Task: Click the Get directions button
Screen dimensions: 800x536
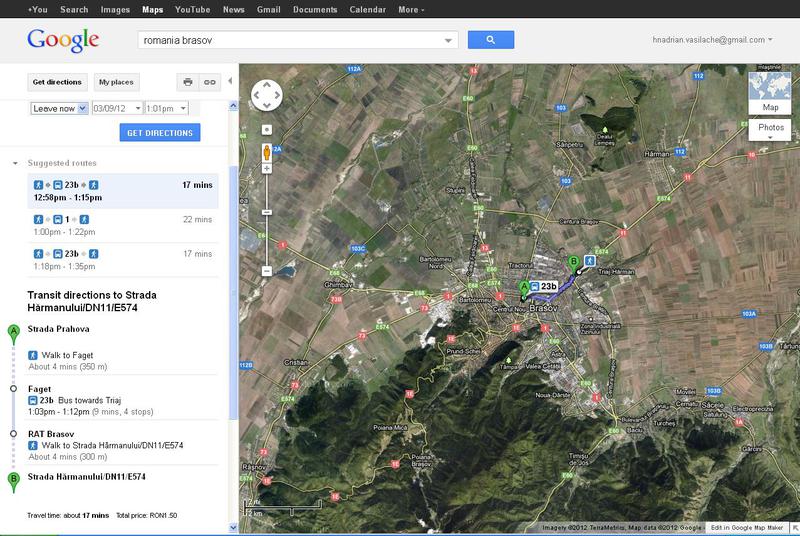Action: pyautogui.click(x=57, y=82)
